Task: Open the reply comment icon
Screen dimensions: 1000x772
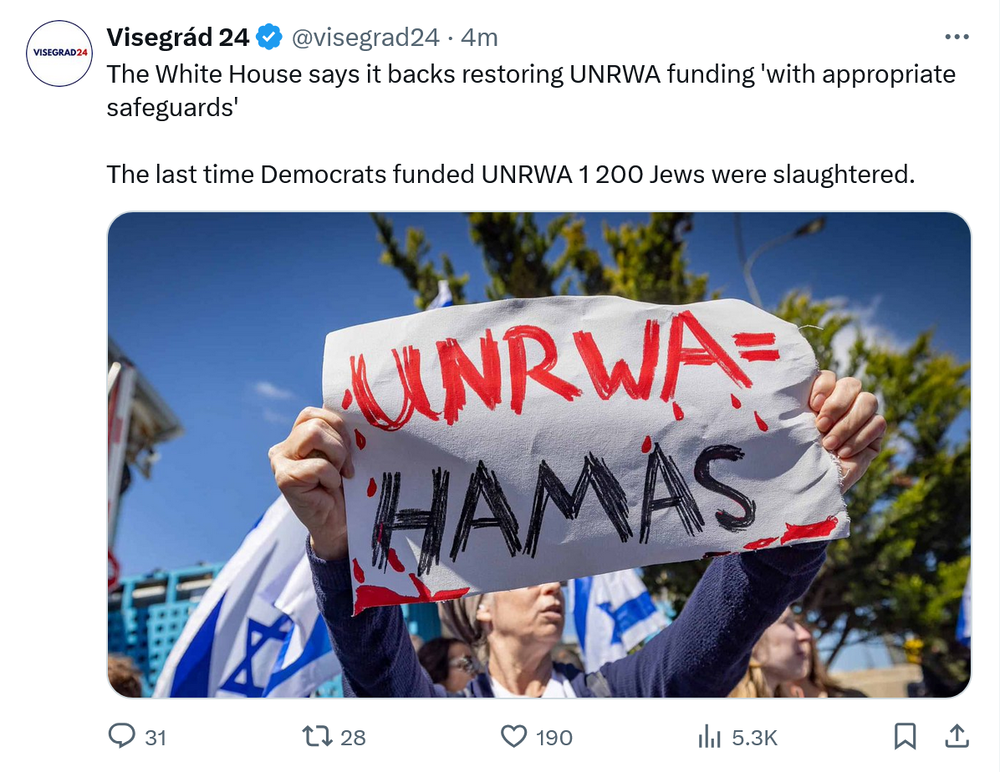Action: pos(121,736)
